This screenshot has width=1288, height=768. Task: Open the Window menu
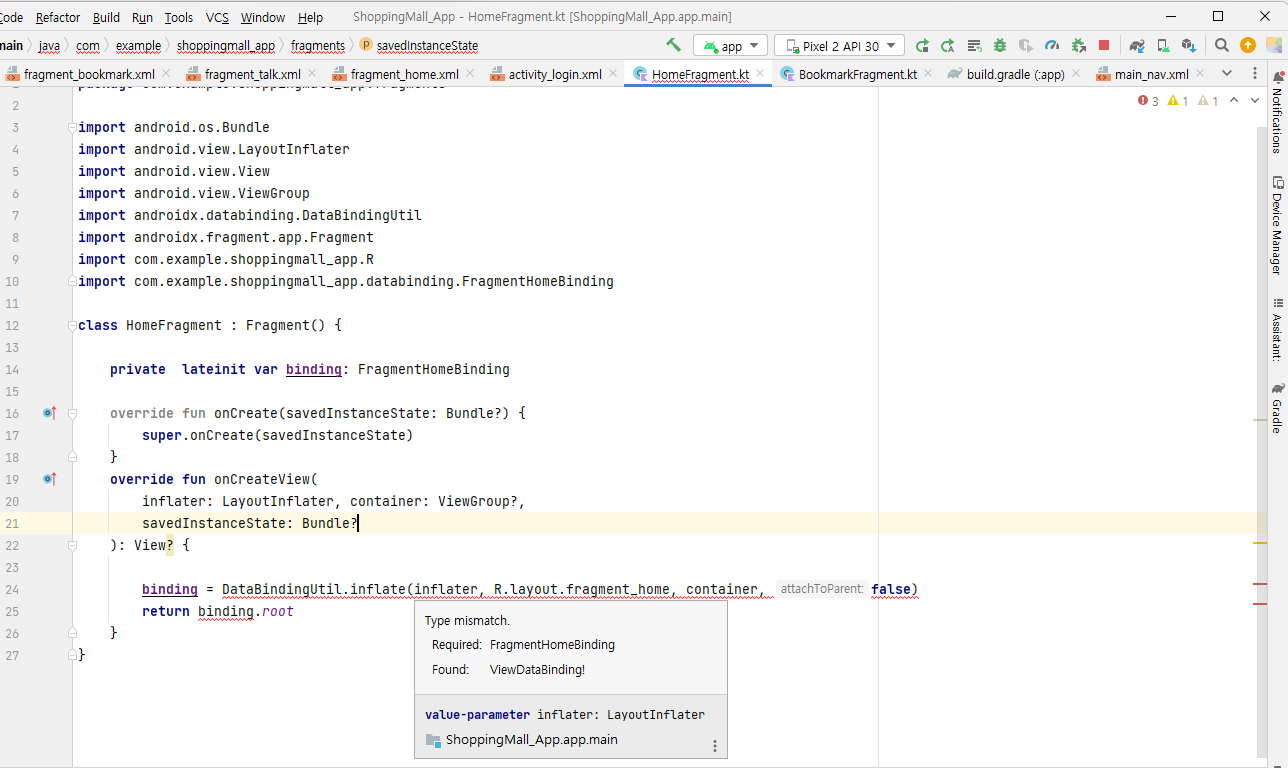pyautogui.click(x=263, y=17)
